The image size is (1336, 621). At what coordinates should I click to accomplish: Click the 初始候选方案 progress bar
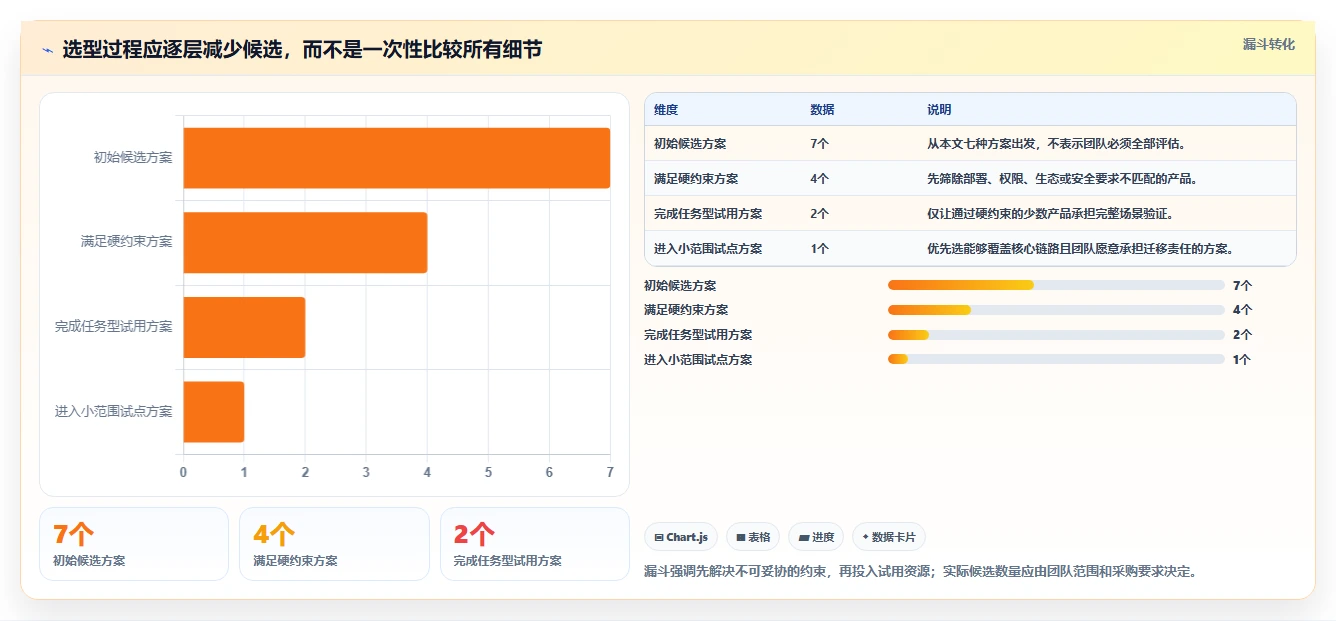1056,285
